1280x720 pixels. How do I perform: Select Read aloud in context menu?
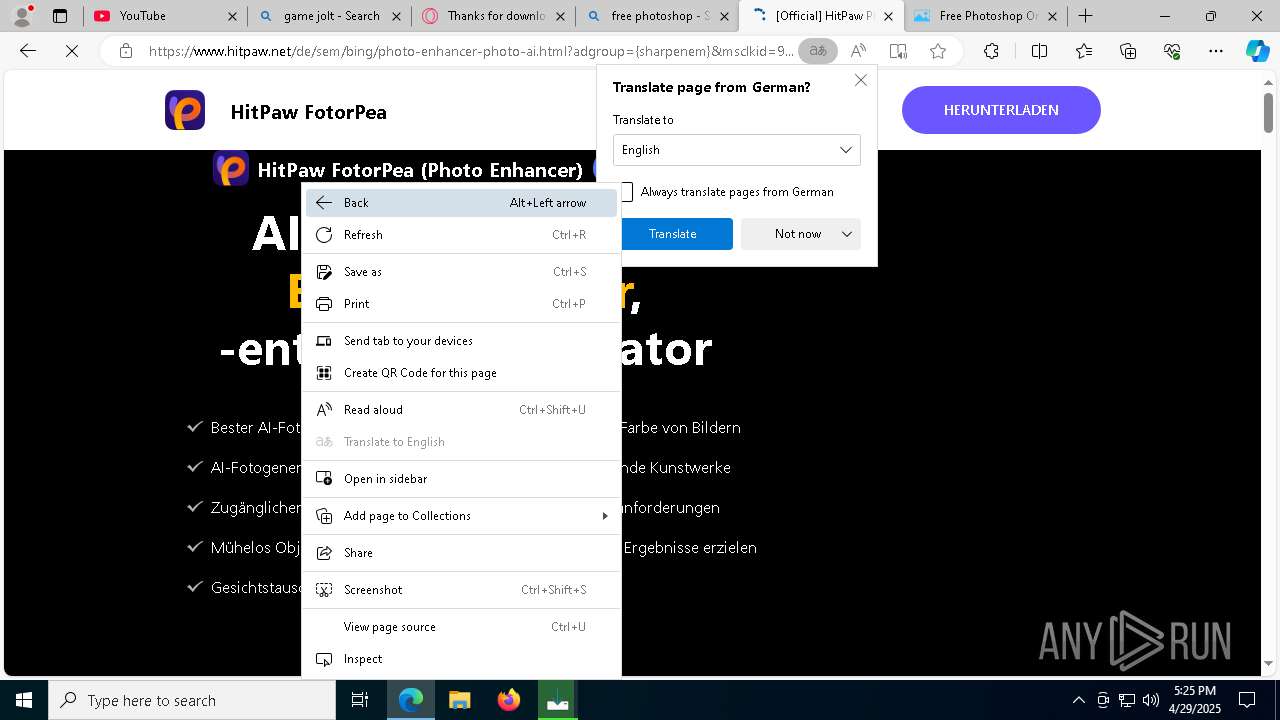pos(461,410)
